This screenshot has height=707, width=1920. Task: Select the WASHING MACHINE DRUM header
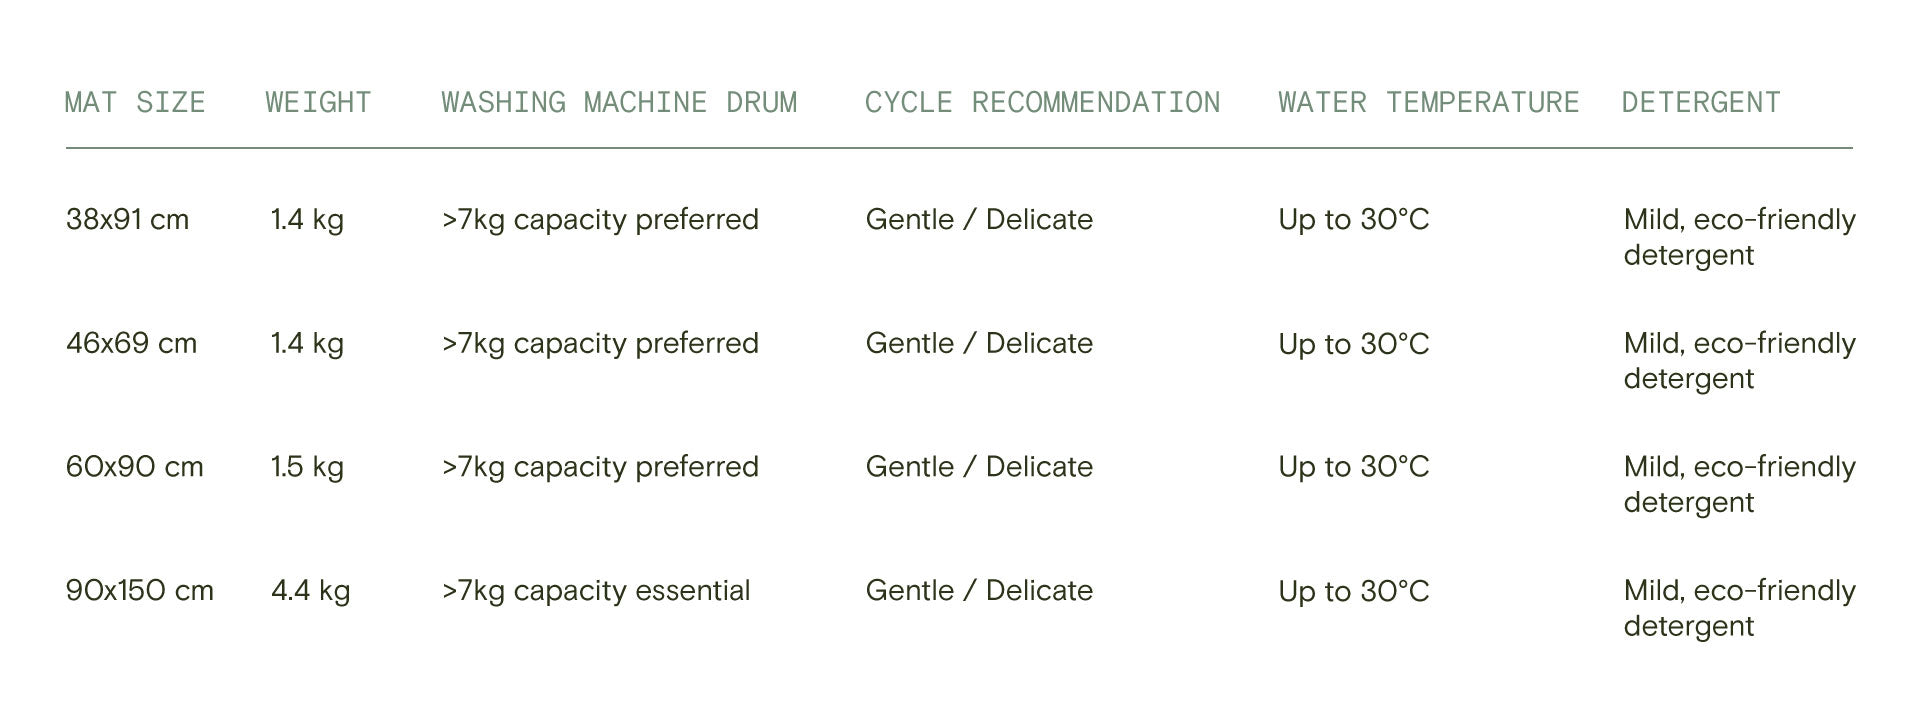point(619,102)
